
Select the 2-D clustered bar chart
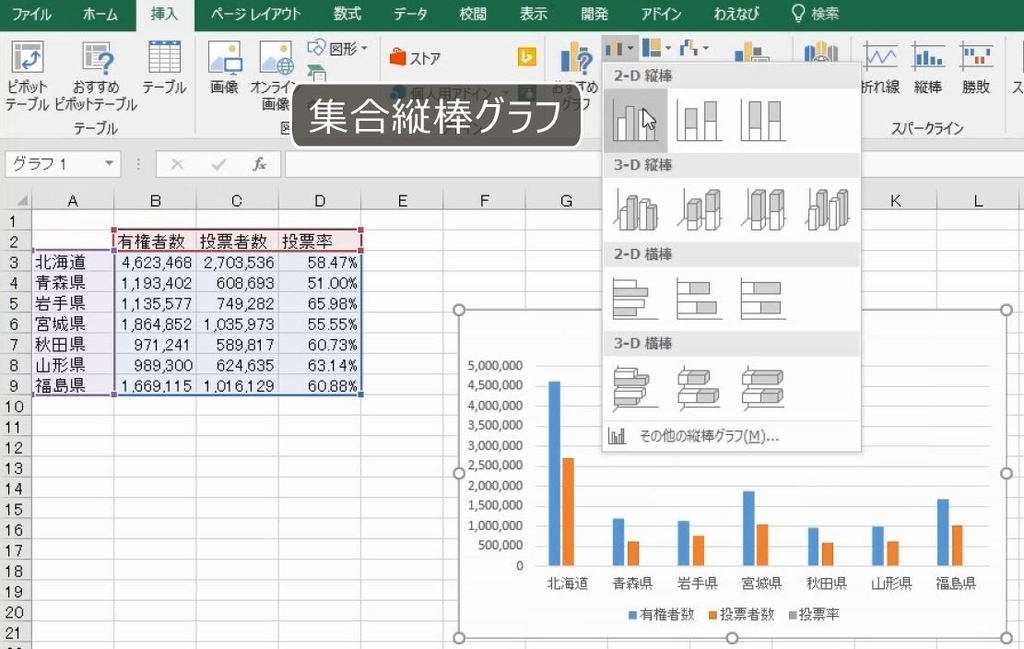635,299
